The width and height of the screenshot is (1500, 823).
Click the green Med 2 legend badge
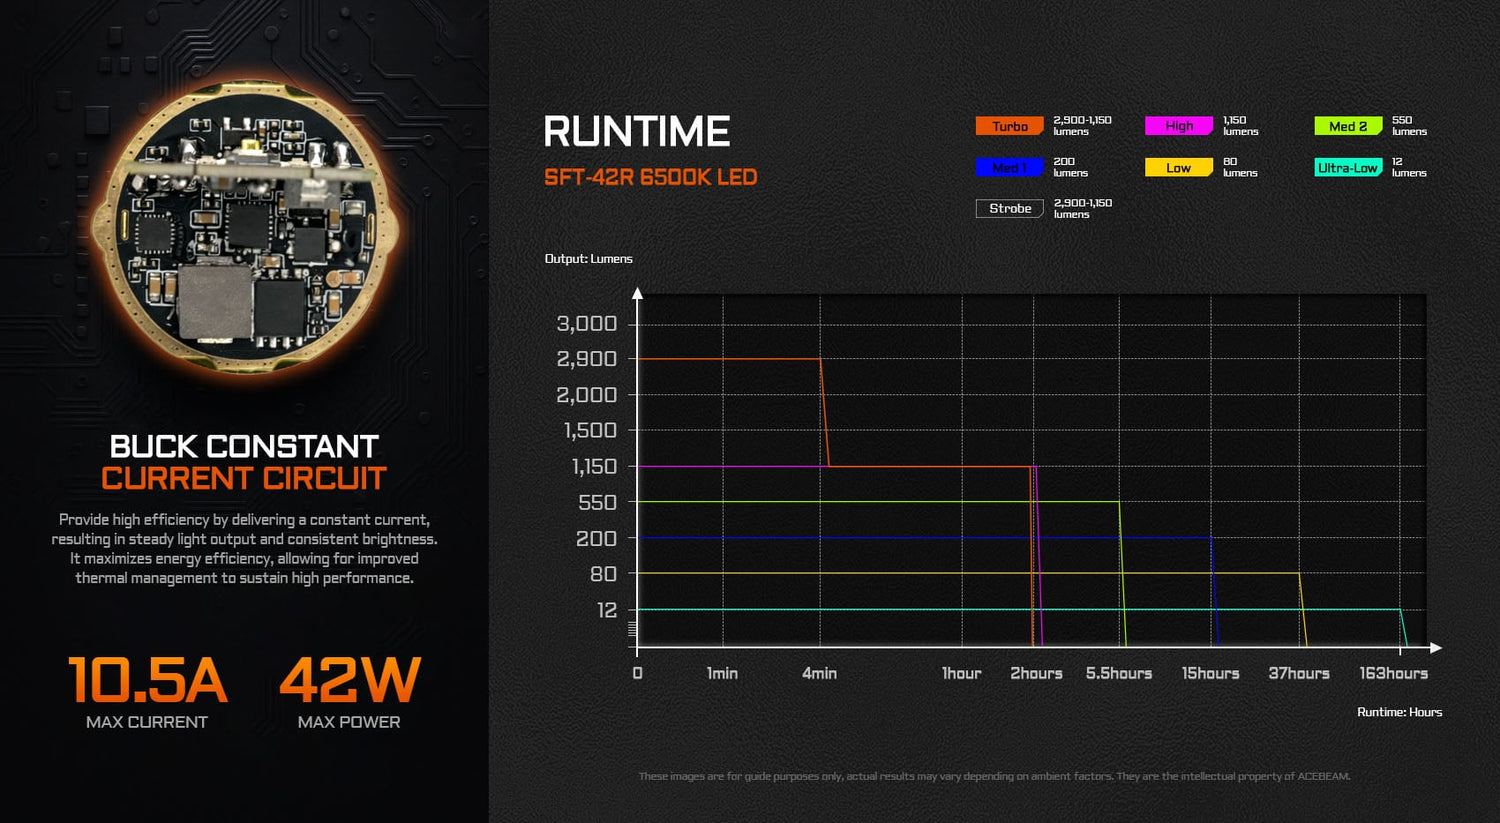coord(1347,126)
